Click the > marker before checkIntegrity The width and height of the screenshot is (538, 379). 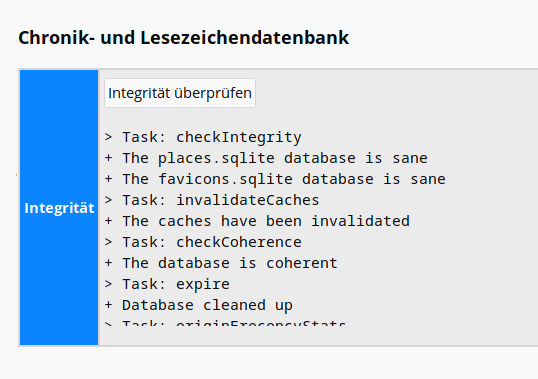(108, 137)
